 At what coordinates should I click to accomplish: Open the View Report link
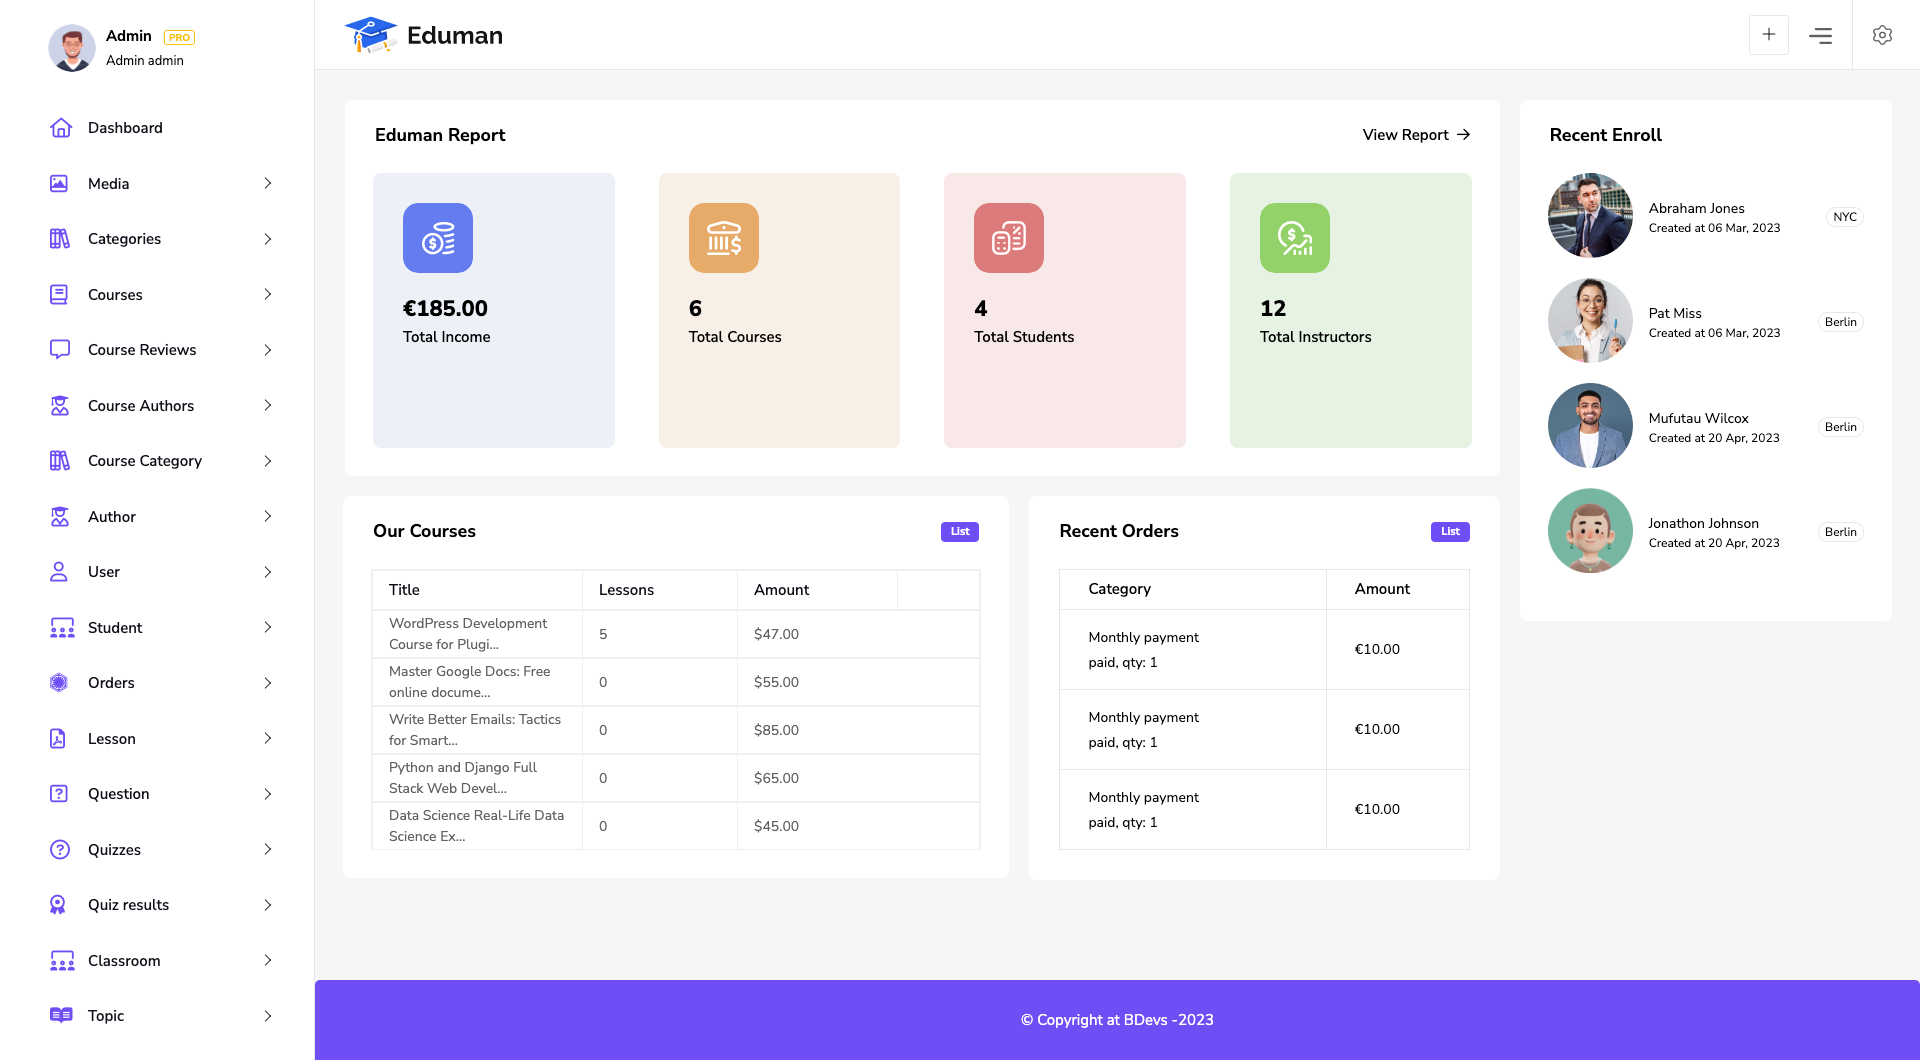point(1415,135)
